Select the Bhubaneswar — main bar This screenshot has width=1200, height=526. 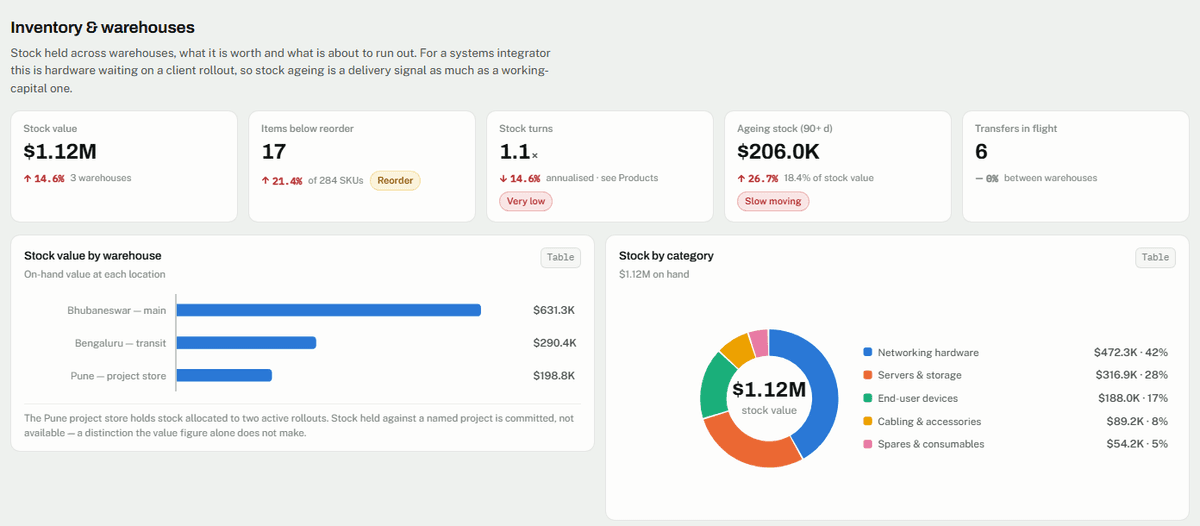pyautogui.click(x=329, y=310)
